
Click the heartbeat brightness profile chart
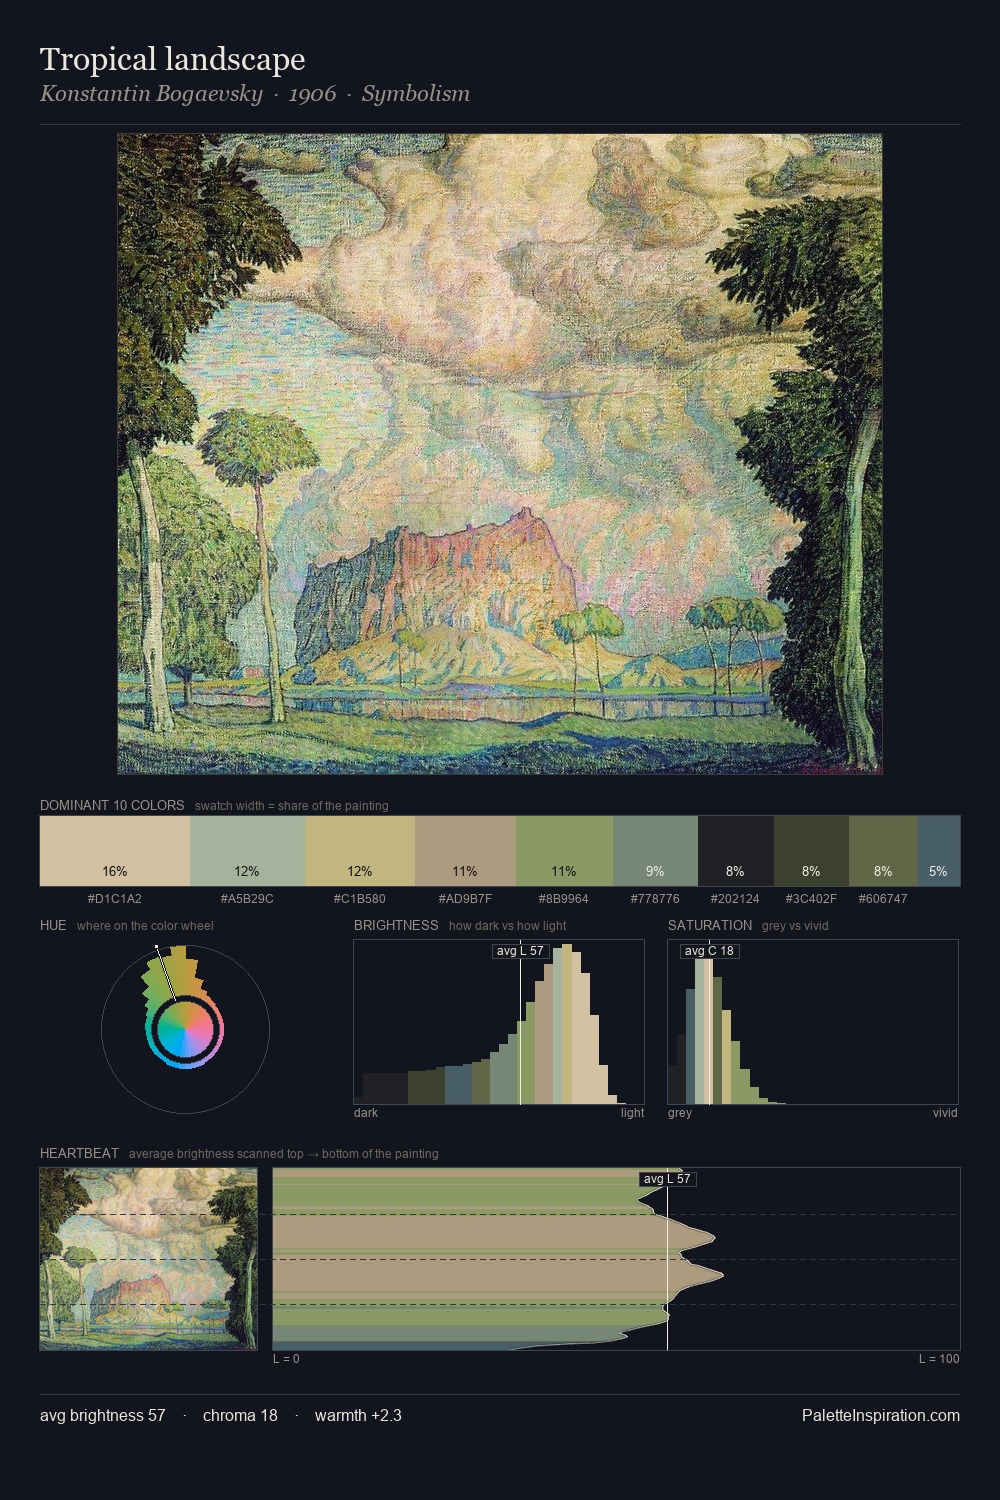click(616, 1259)
